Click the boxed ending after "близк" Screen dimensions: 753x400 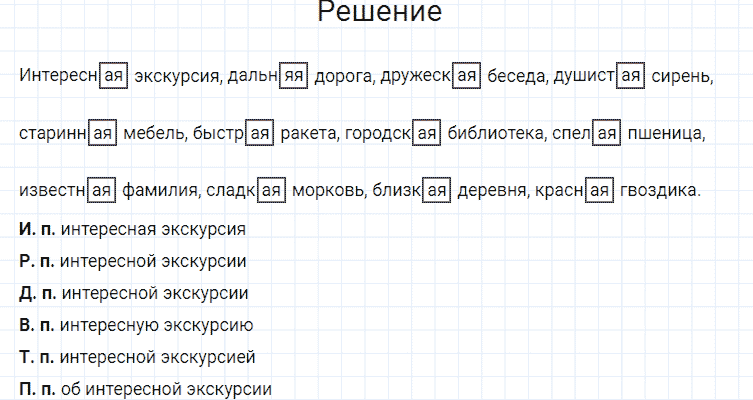435,190
